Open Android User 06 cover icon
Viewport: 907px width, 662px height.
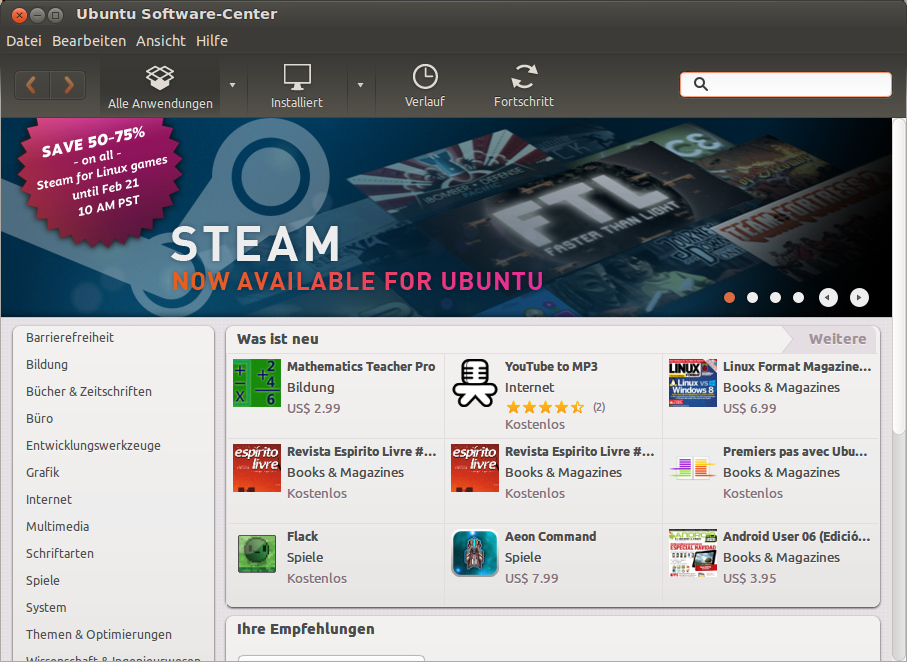coord(693,553)
